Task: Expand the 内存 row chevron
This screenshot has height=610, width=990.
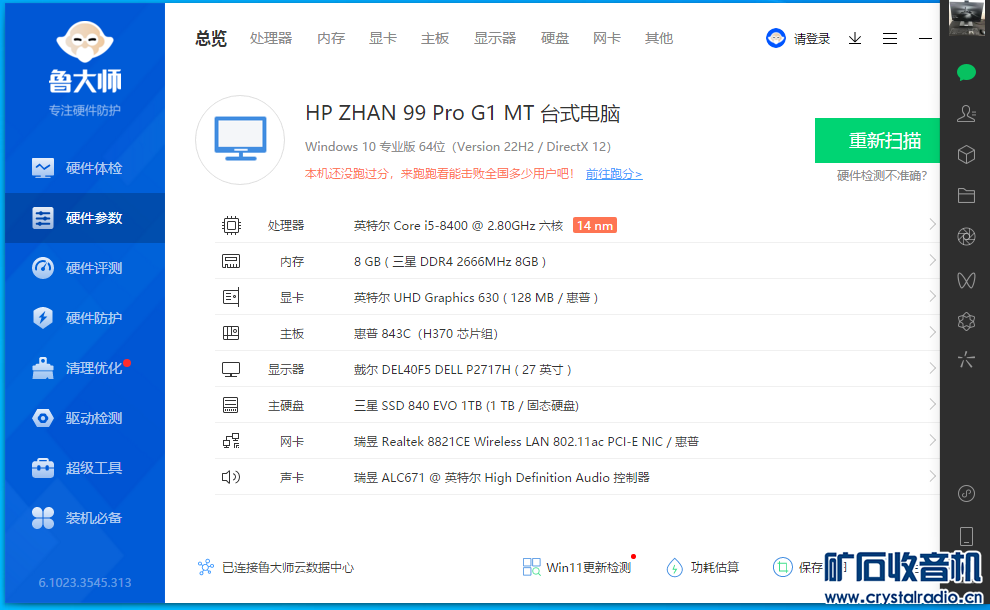Action: coord(933,260)
